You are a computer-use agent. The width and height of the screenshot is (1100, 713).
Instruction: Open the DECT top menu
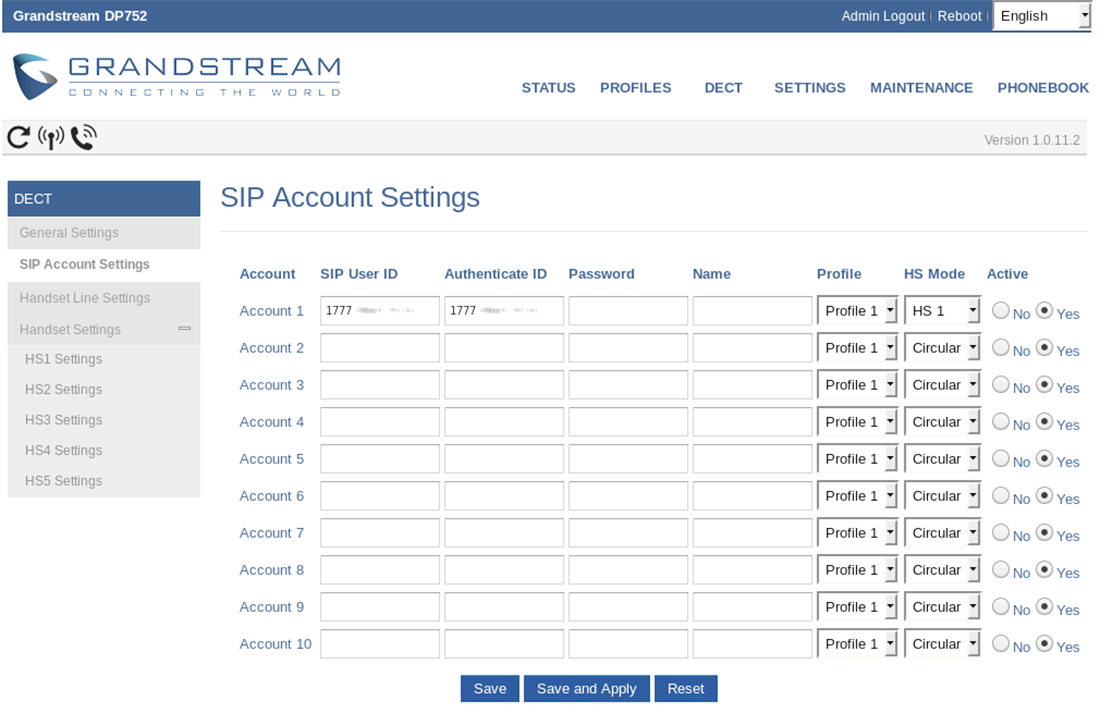click(x=723, y=88)
